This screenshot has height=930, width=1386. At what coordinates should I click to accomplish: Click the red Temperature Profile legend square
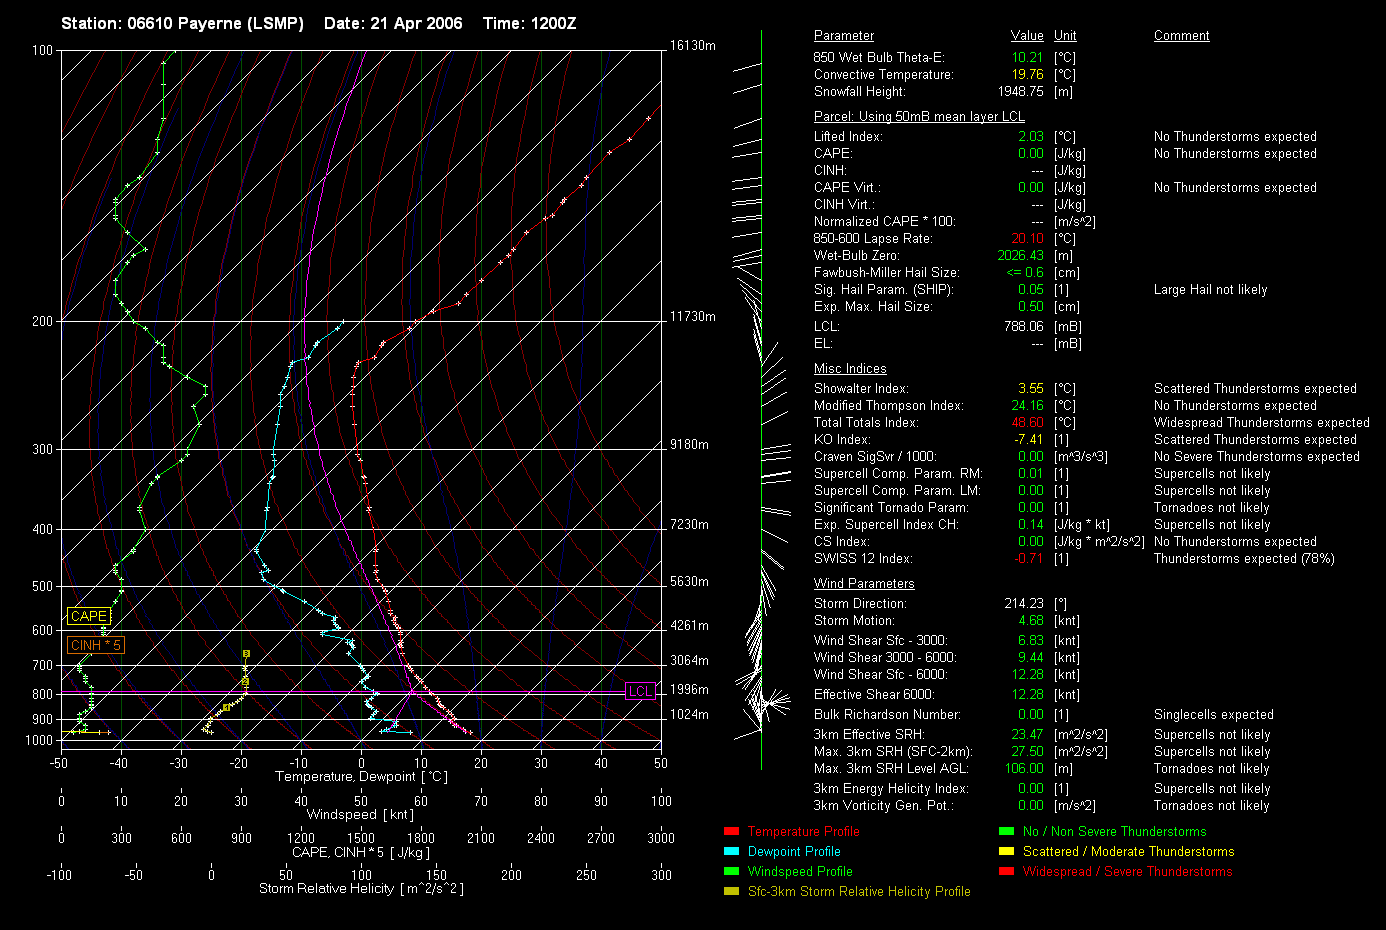coord(731,832)
